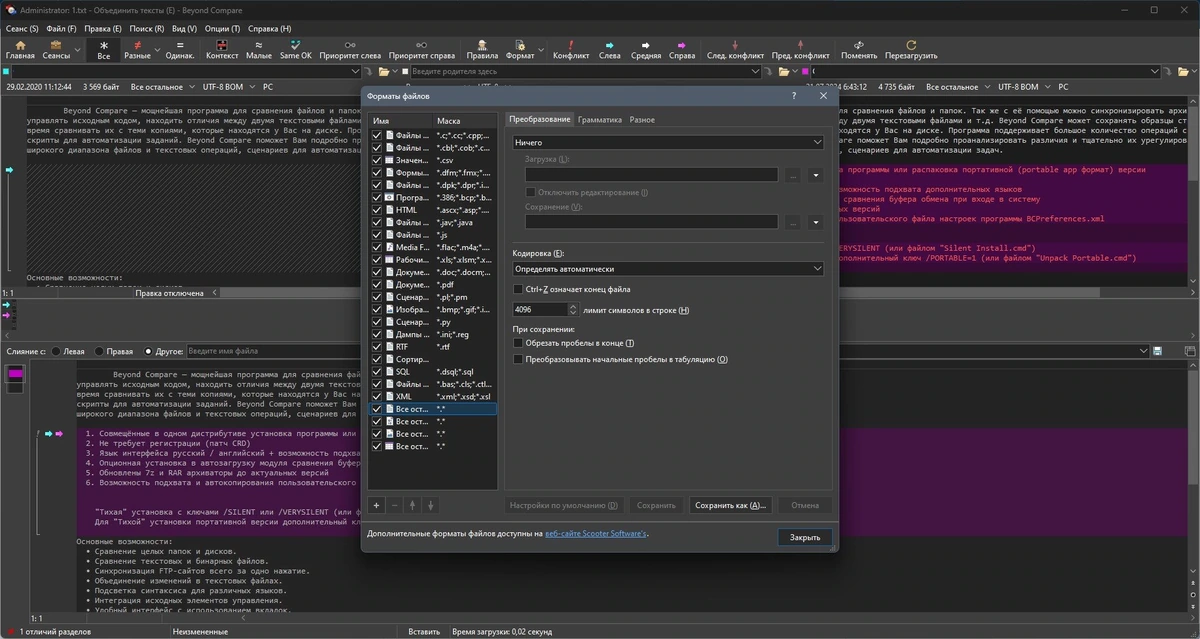Open веб-сайте Scooter Software's link
The height and width of the screenshot is (639, 1200).
[x=596, y=534]
